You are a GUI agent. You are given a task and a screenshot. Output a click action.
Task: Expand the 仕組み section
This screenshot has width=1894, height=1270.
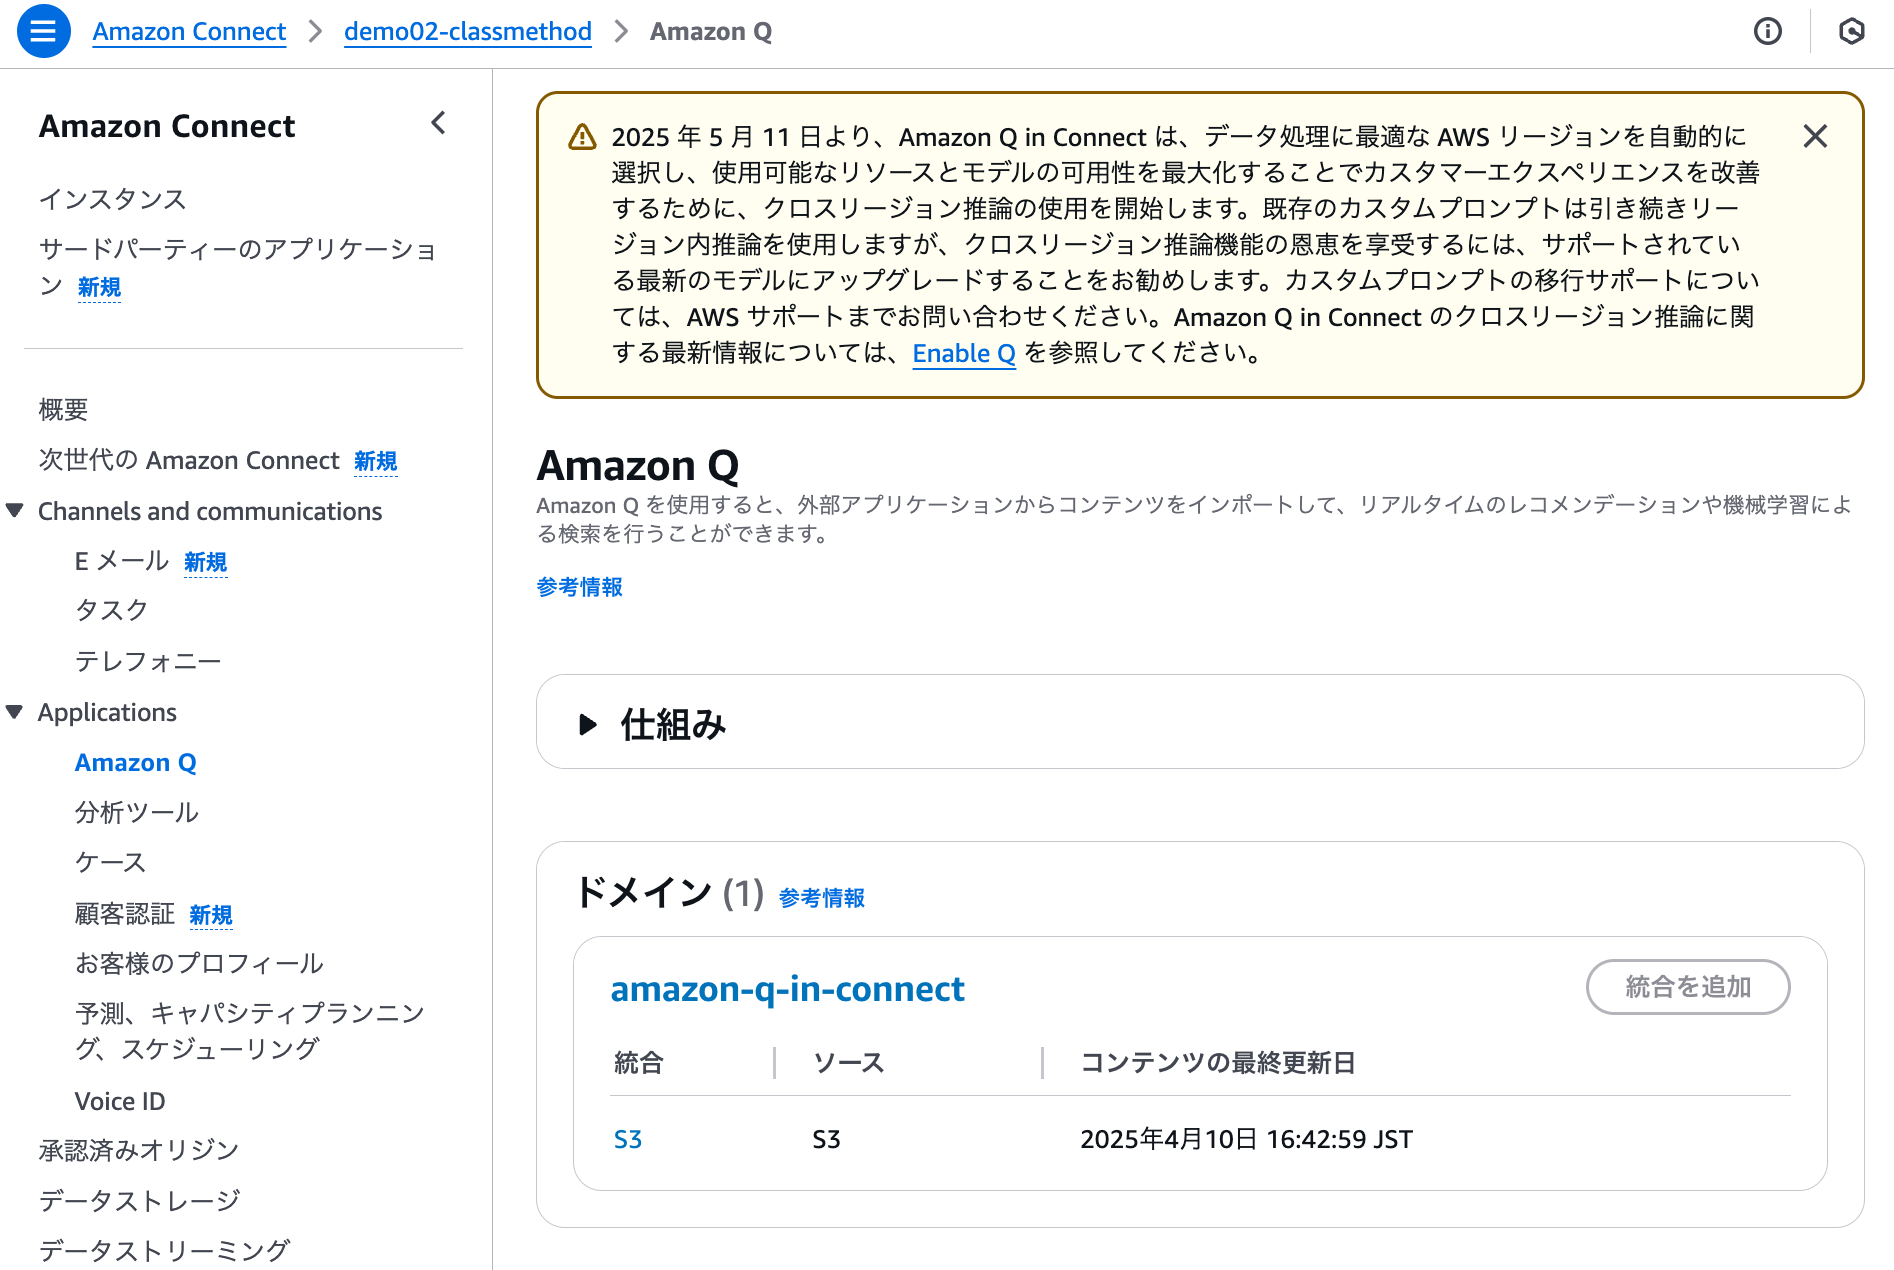[588, 724]
